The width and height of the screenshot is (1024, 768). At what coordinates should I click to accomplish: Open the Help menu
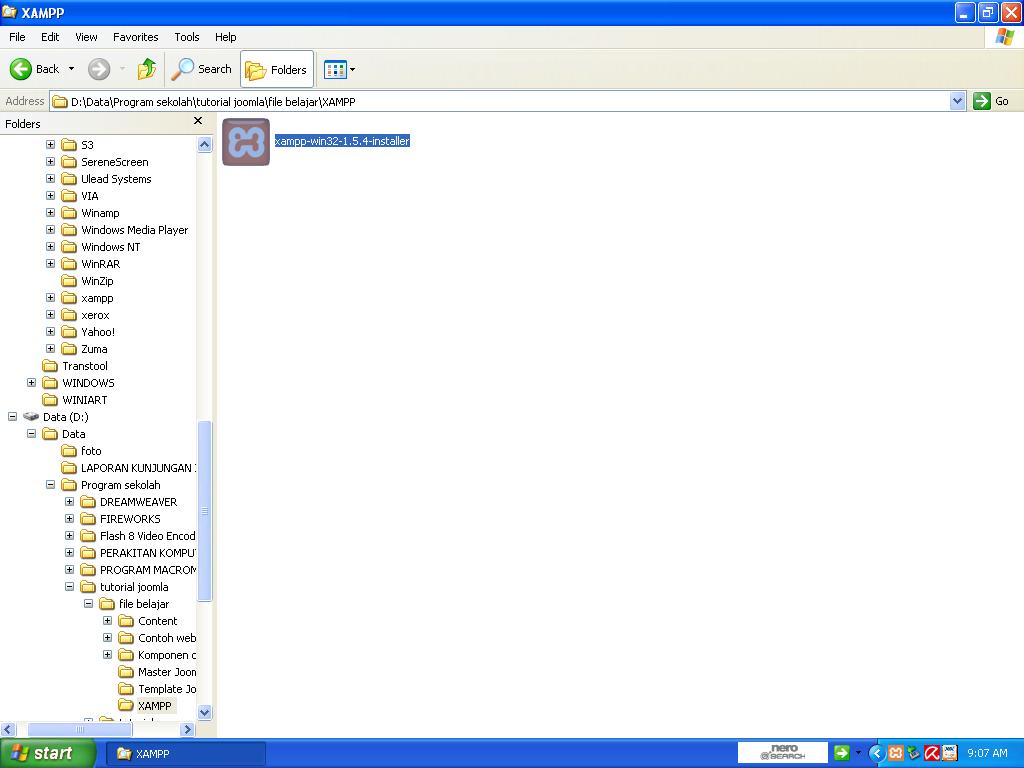click(x=225, y=37)
